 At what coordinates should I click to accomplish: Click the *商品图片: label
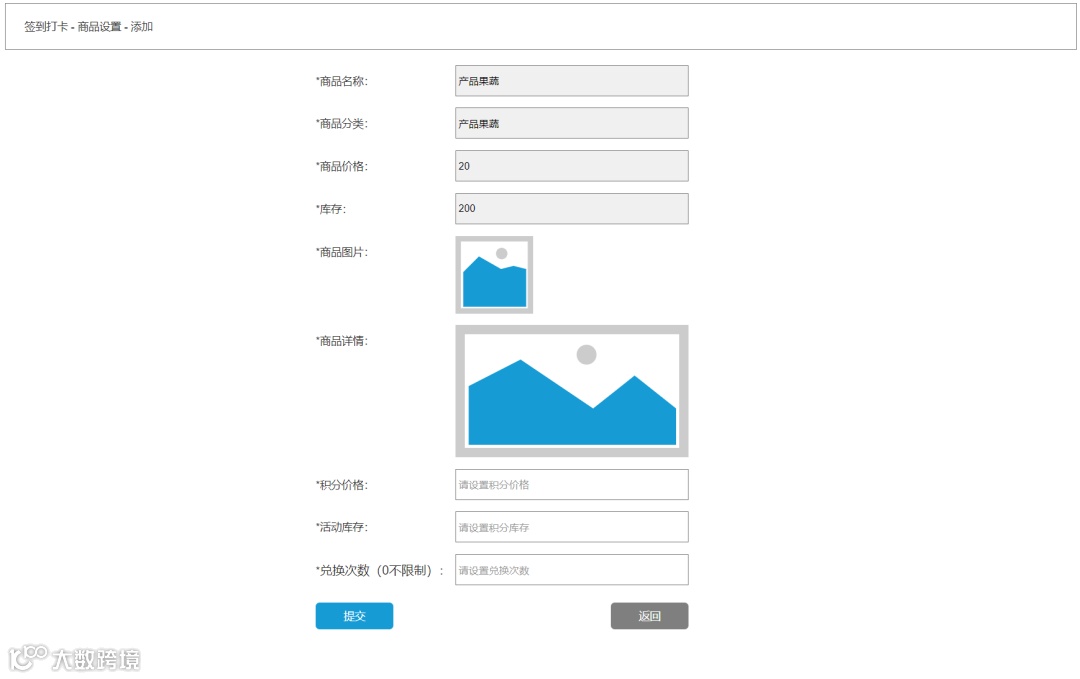coord(342,252)
